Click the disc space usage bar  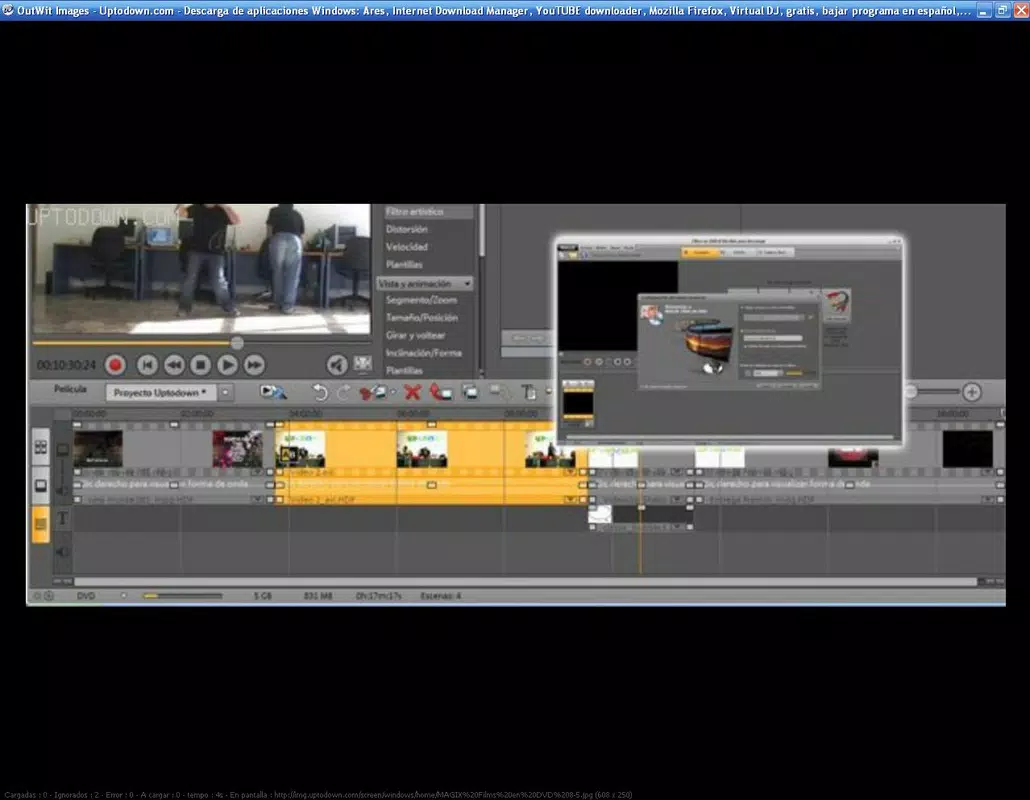[x=183, y=596]
